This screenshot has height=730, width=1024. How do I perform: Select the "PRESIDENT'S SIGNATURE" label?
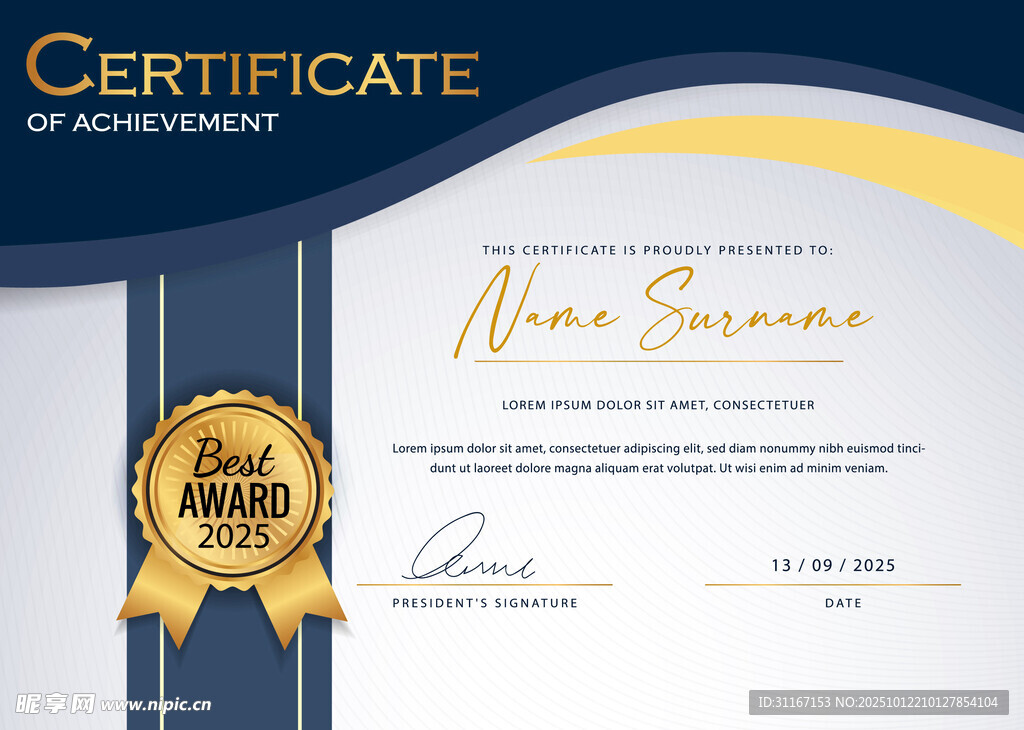coord(485,603)
